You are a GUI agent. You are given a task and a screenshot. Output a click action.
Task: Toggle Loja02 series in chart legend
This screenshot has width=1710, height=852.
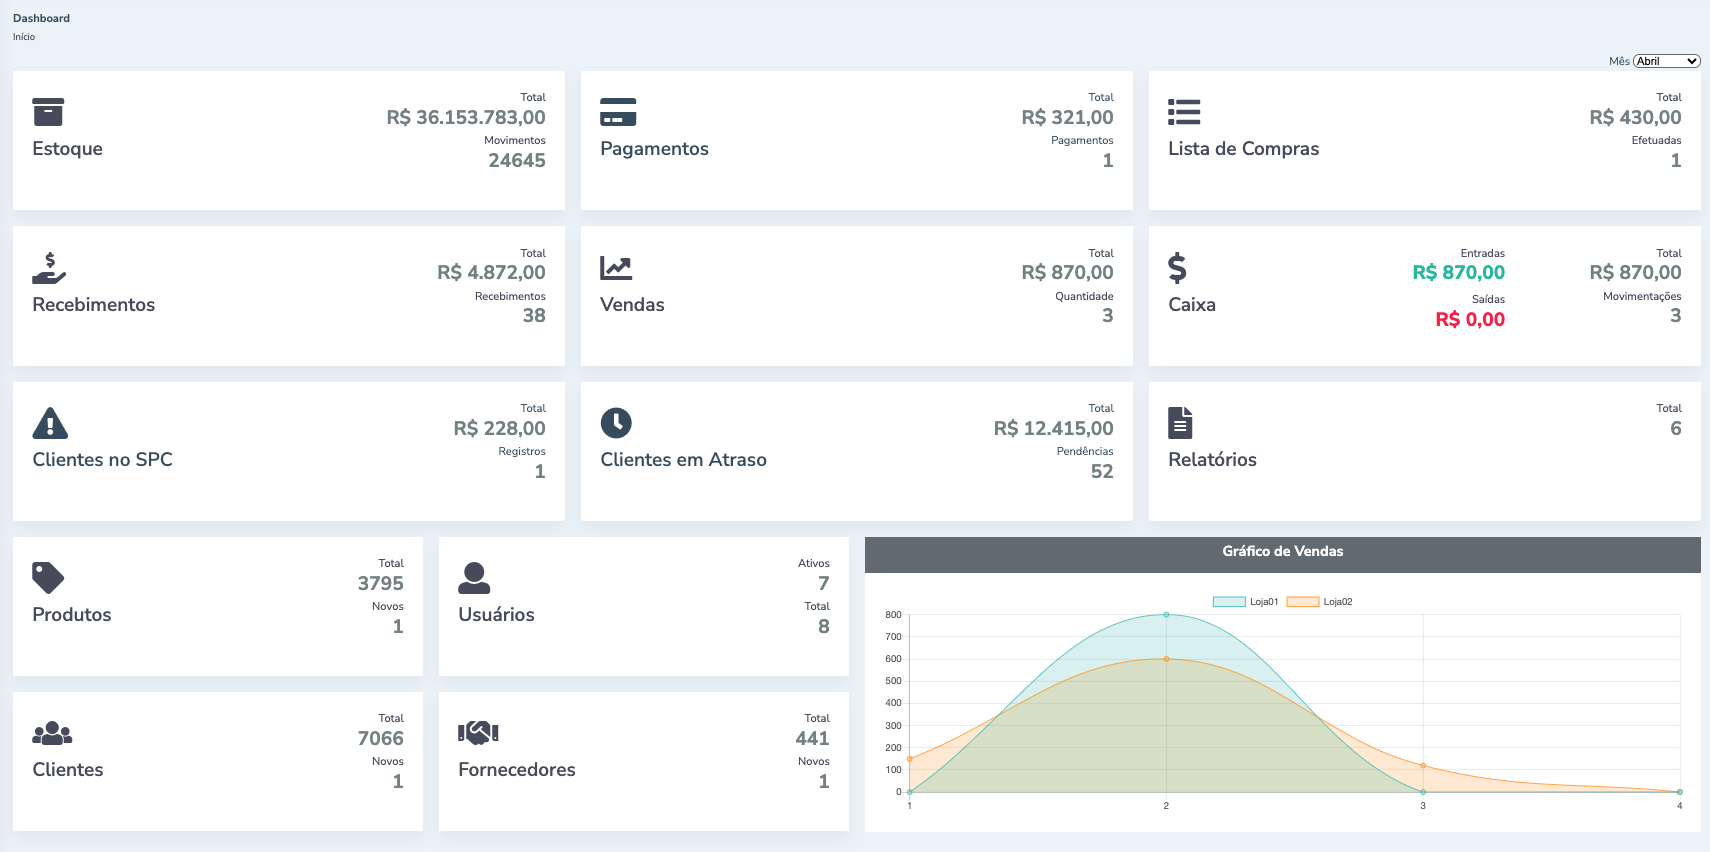point(1319,602)
